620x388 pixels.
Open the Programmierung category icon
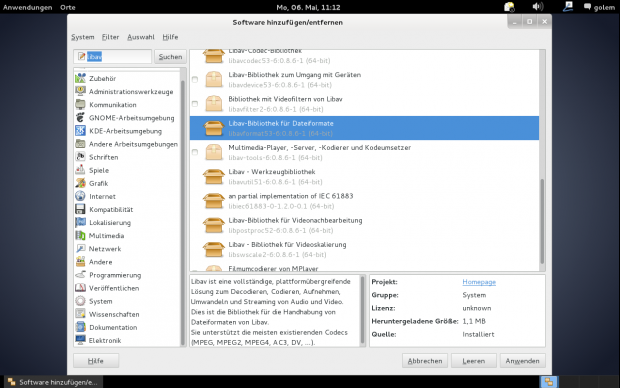[80, 274]
